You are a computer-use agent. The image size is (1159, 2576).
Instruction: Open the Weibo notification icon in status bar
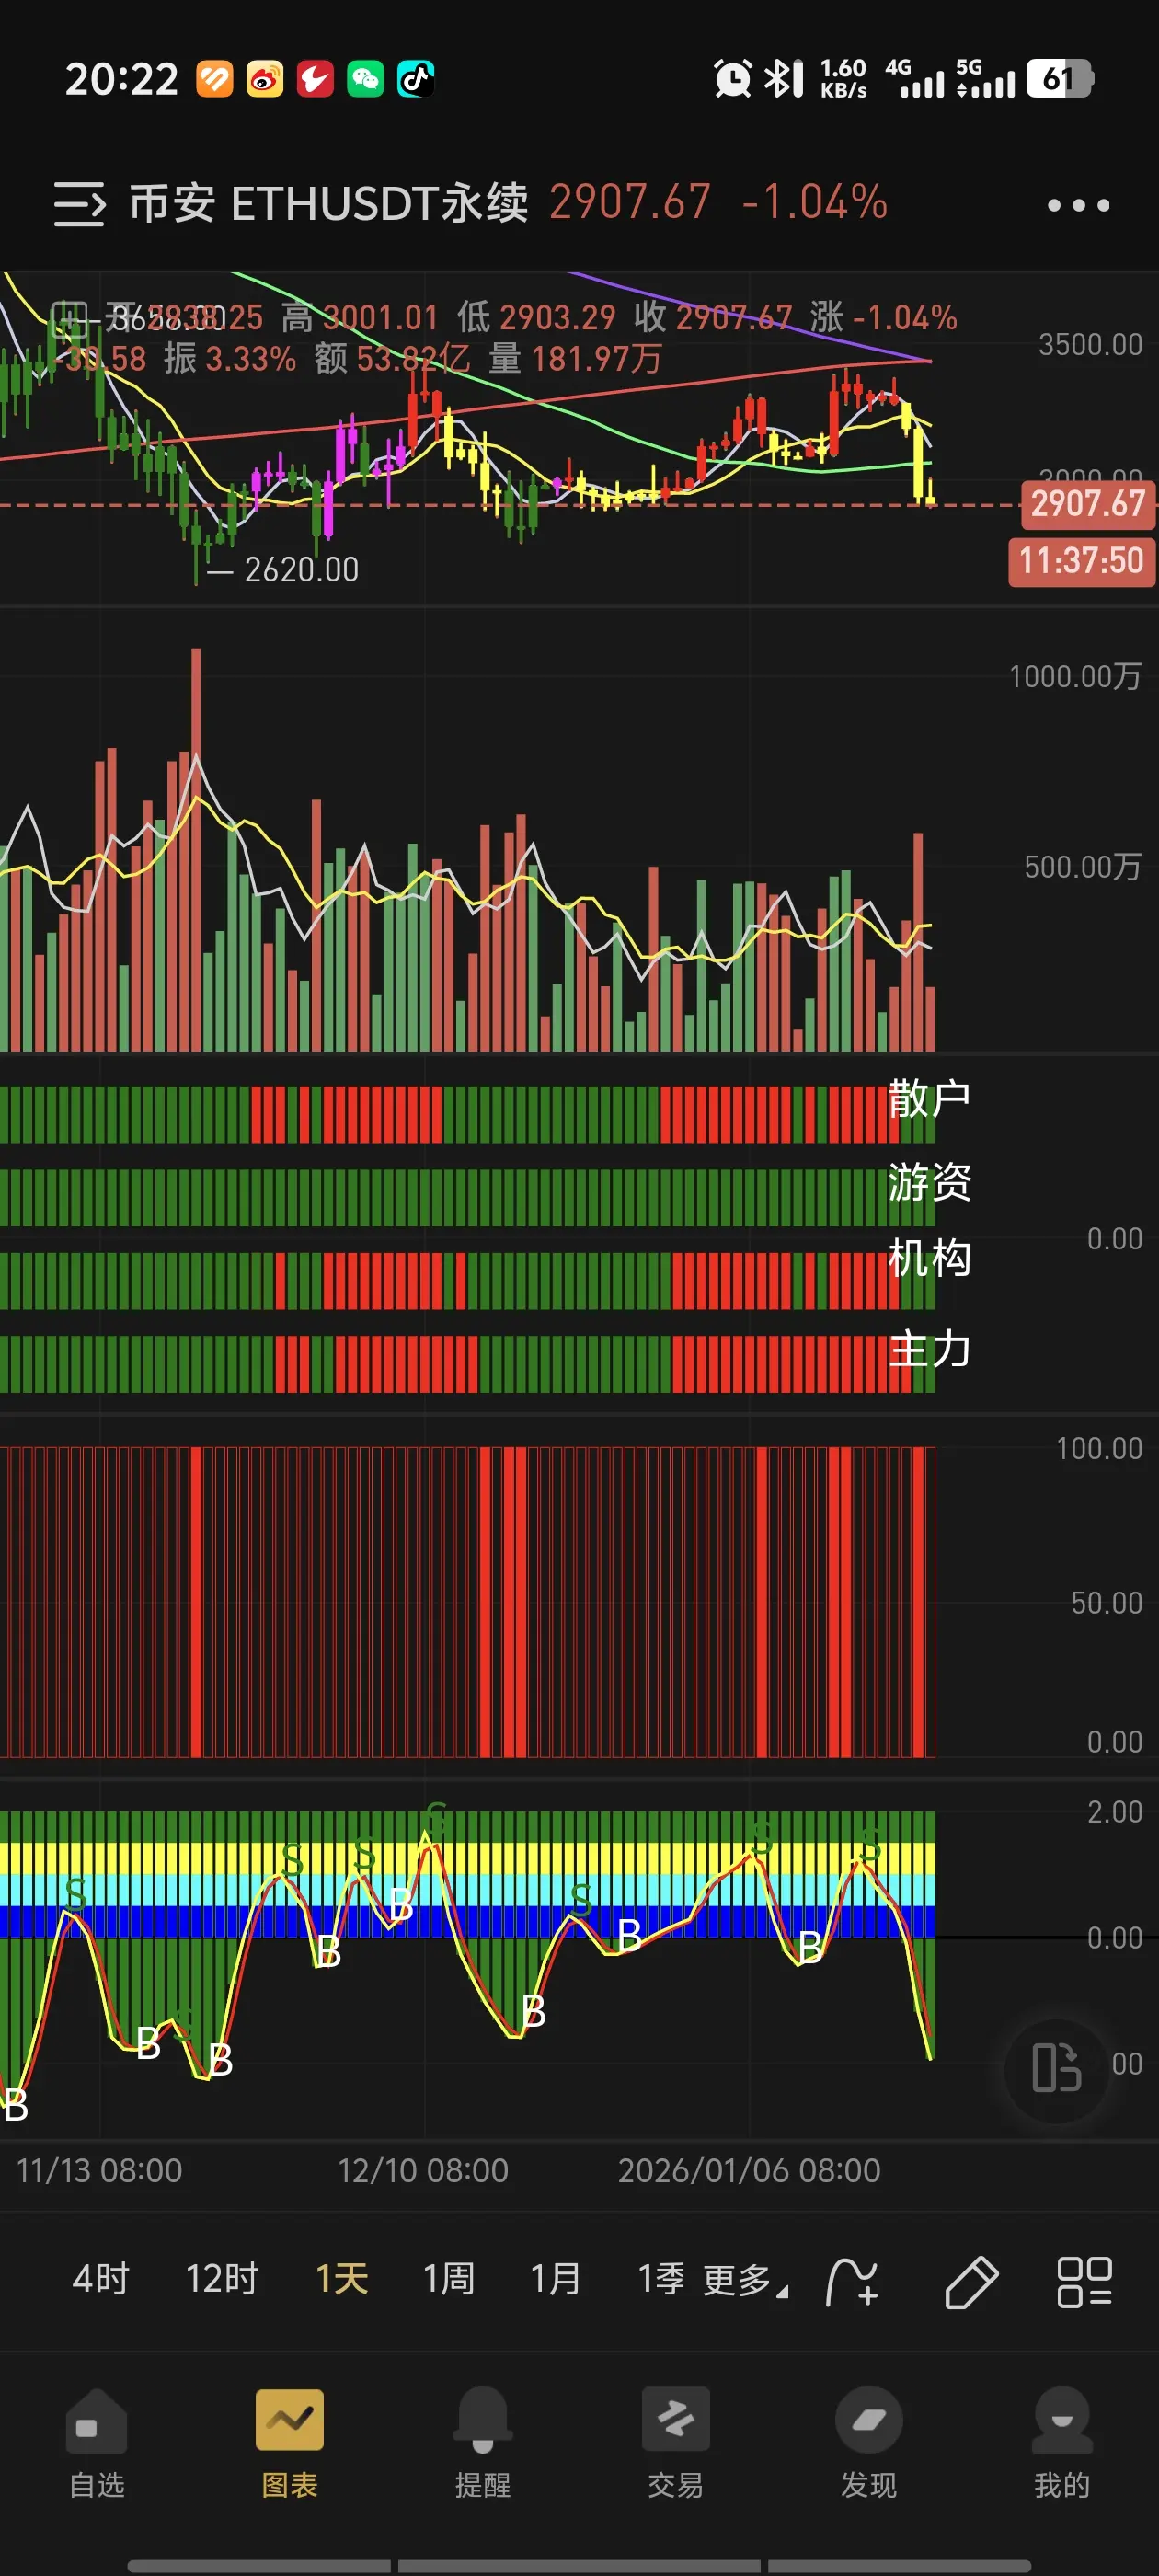point(264,79)
